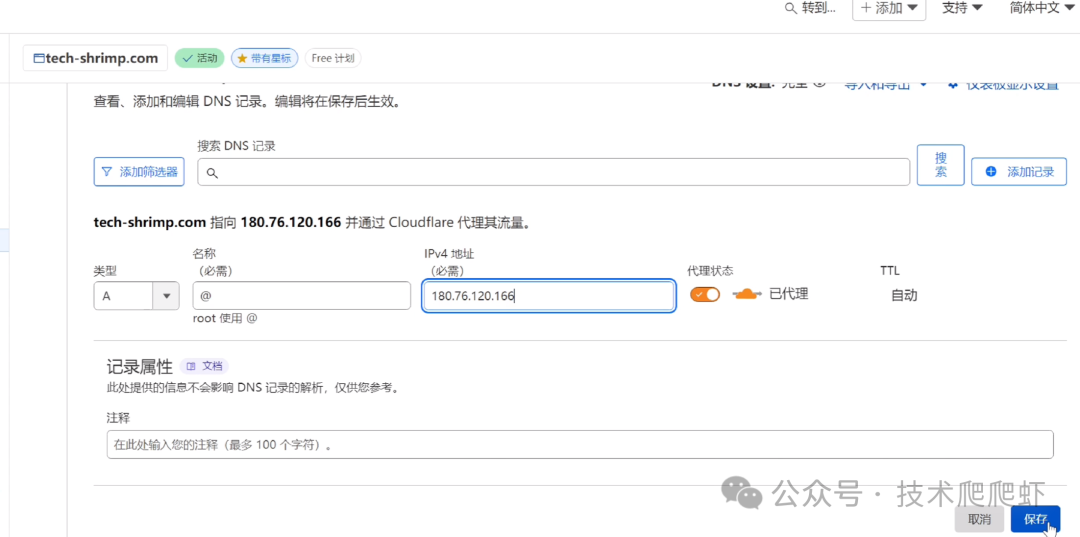1080x537 pixels.
Task: Focus the 搜索 DNS 记录 search field
Action: click(553, 171)
